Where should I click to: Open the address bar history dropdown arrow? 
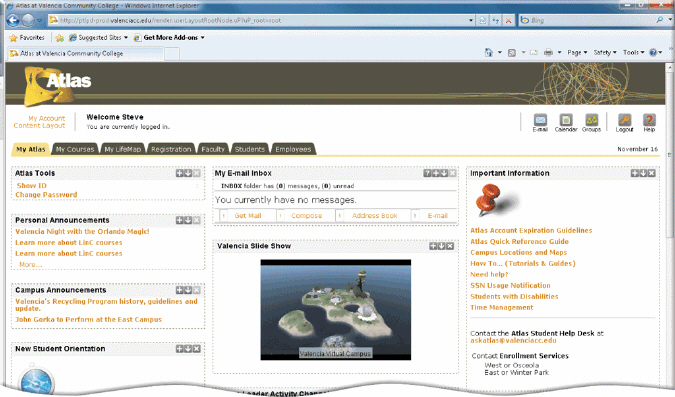(x=471, y=20)
